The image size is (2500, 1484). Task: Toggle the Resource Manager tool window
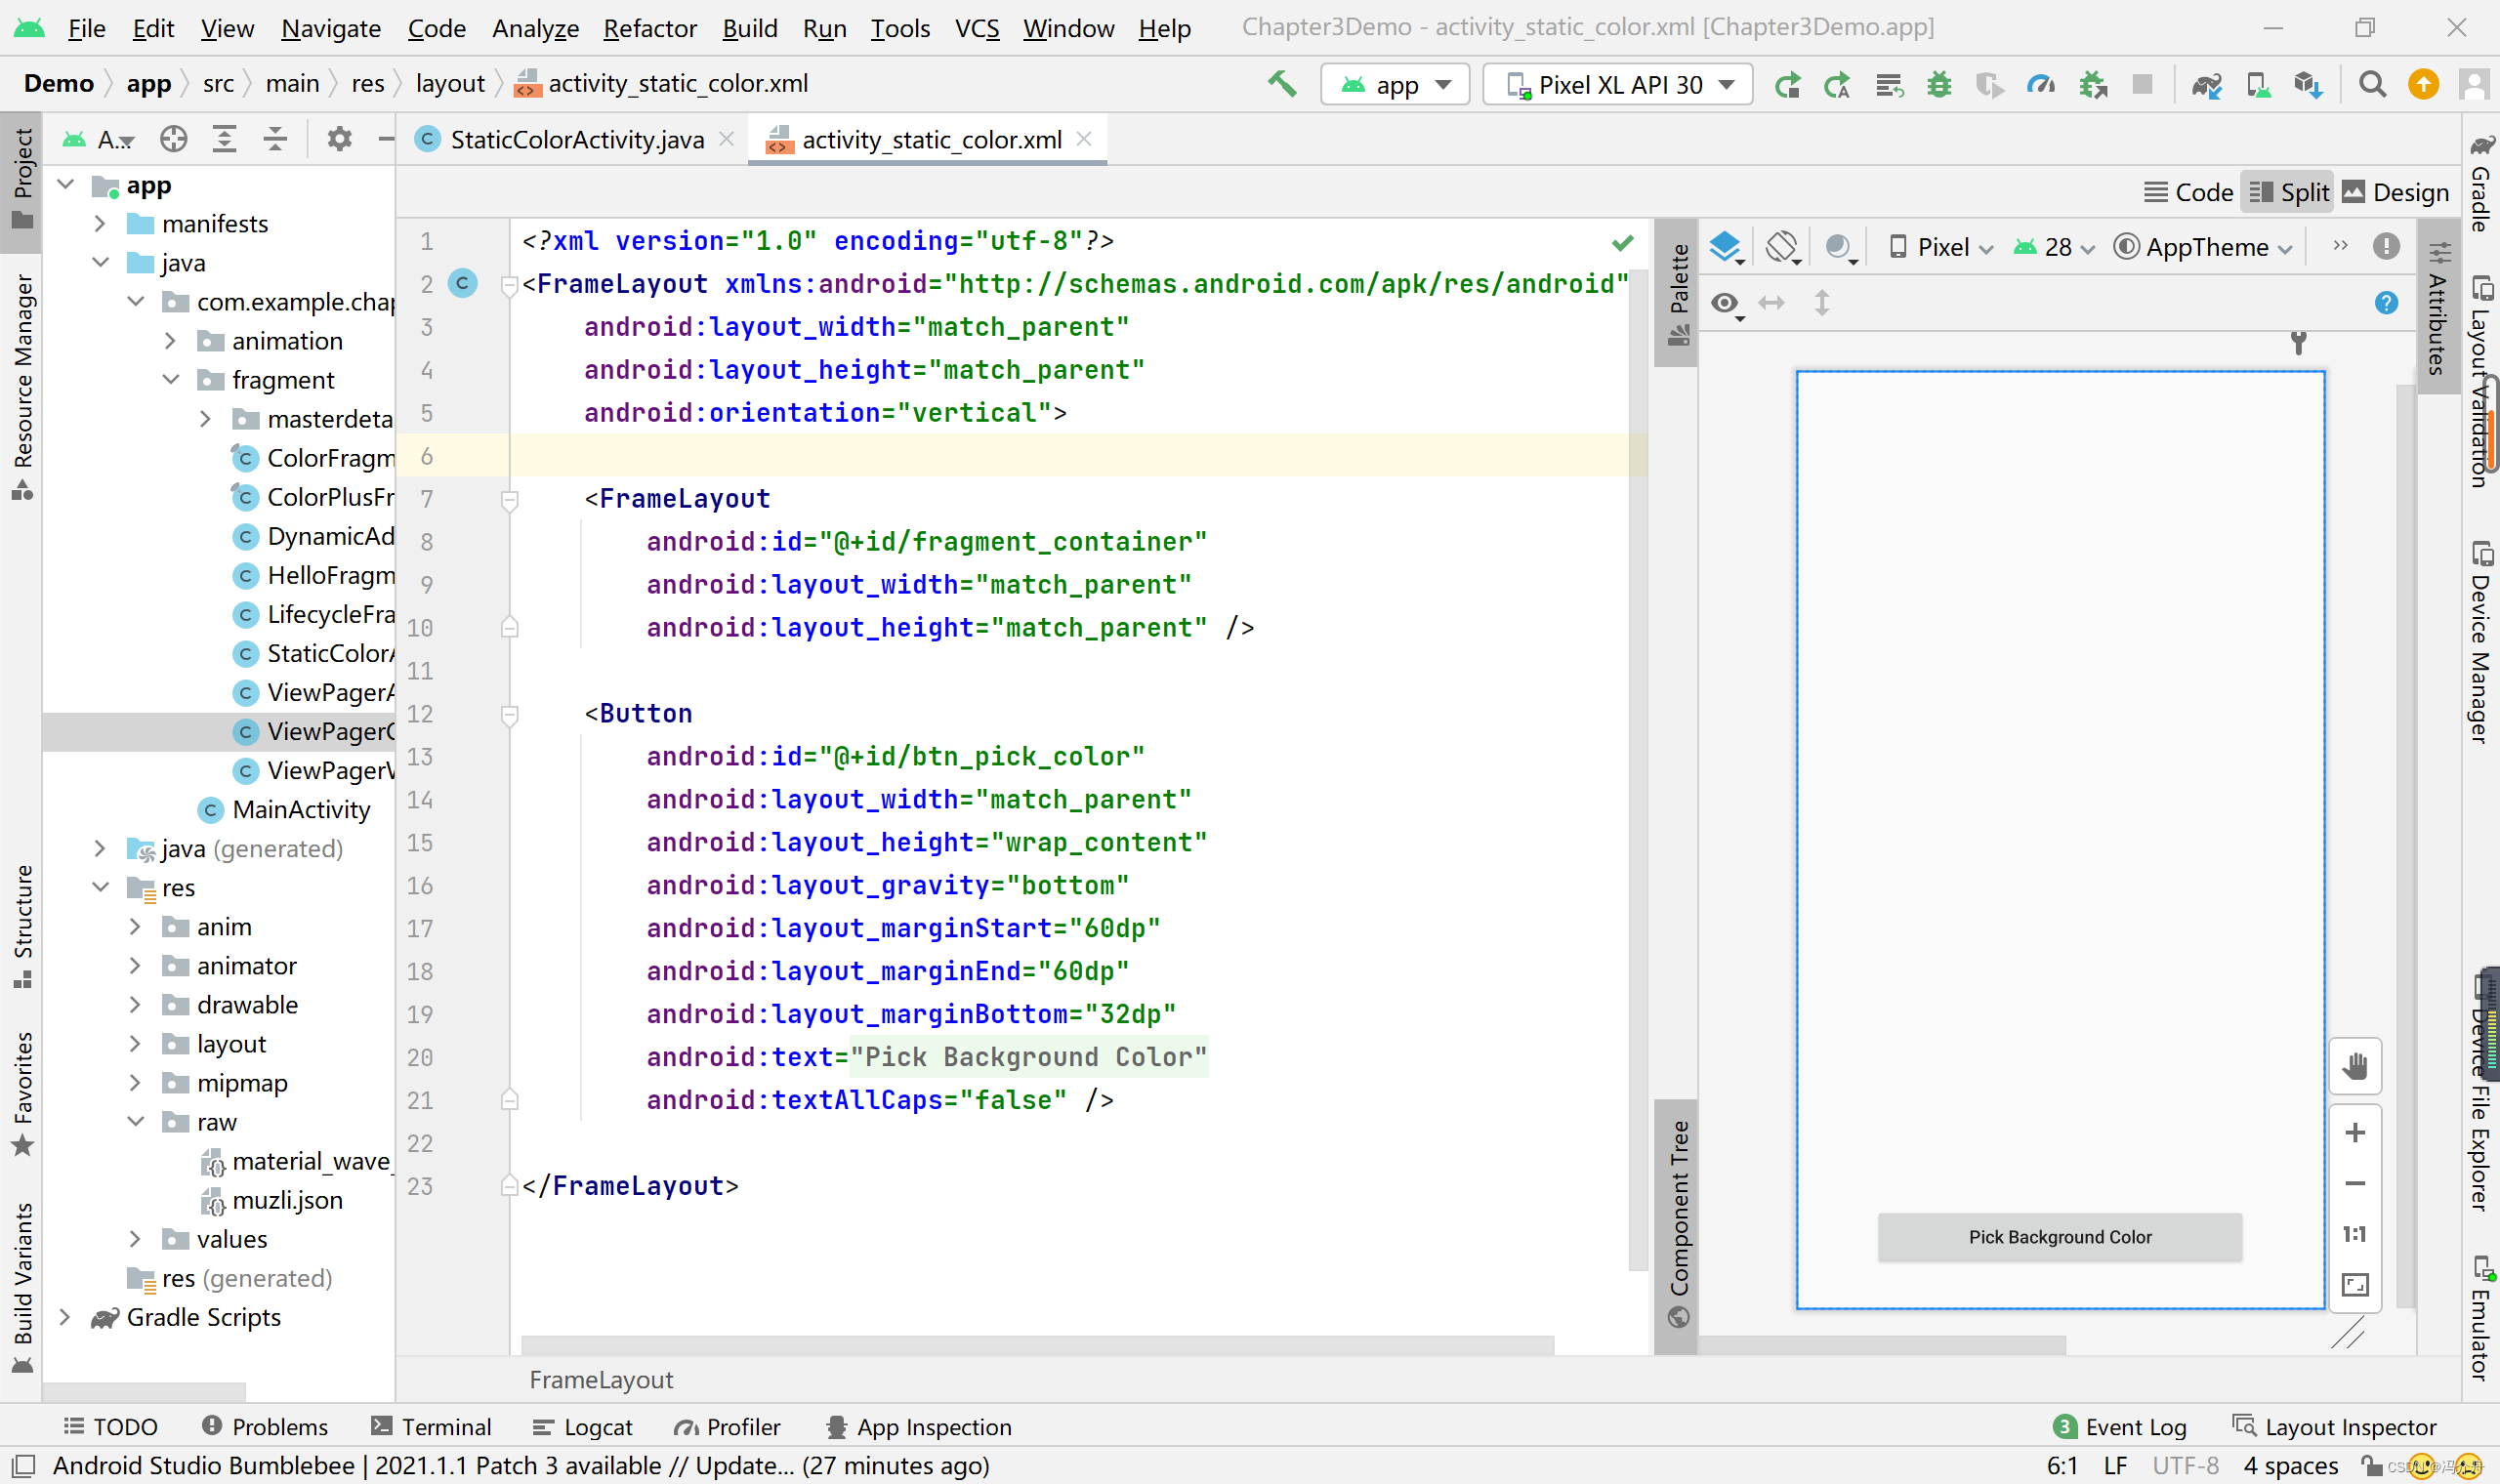tap(22, 386)
